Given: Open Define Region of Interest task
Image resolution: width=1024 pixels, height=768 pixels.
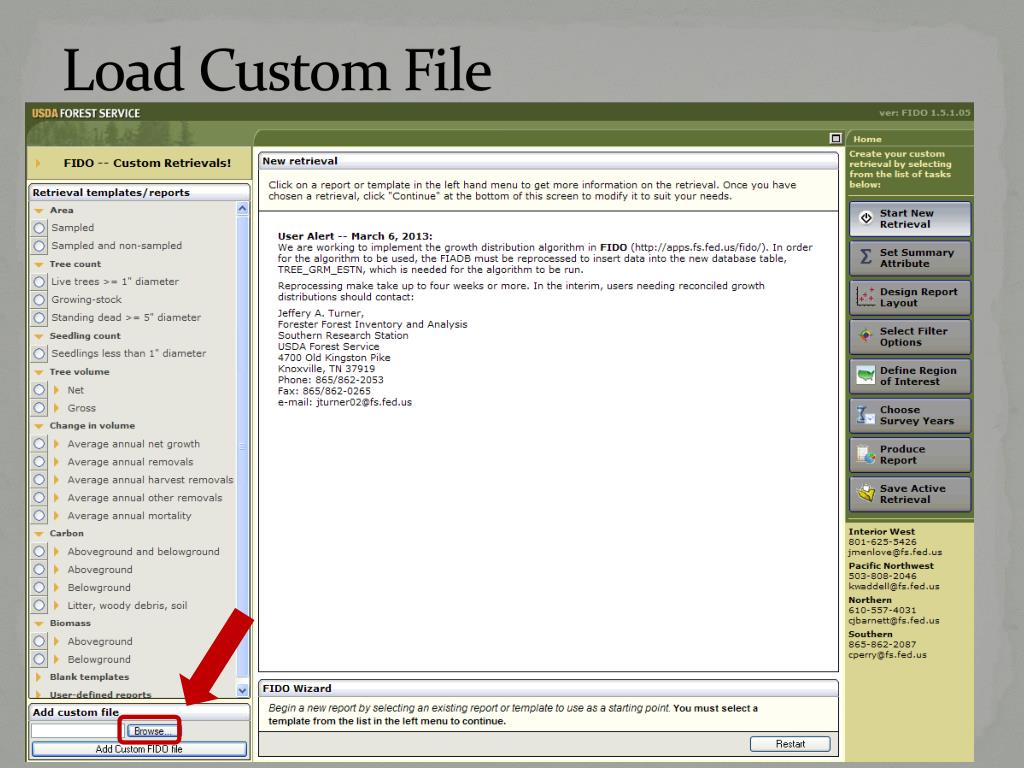Looking at the screenshot, I should tap(910, 376).
